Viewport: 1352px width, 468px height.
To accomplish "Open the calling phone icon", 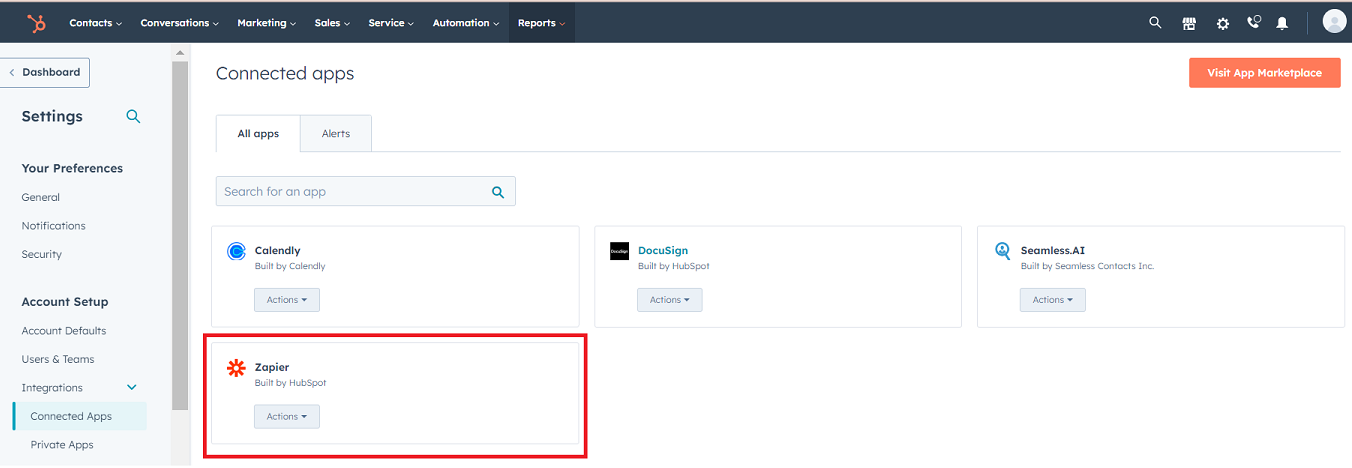I will 1253,22.
